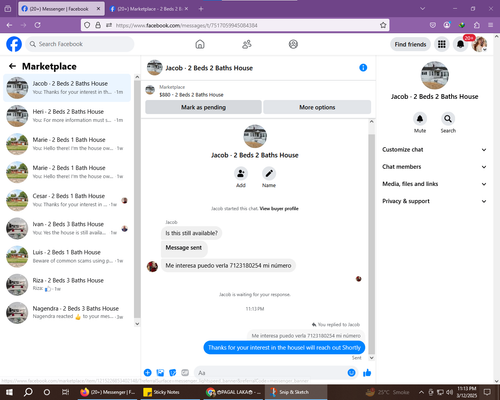500x400 pixels.
Task: Attach a file using the photo icon
Action: point(160,373)
